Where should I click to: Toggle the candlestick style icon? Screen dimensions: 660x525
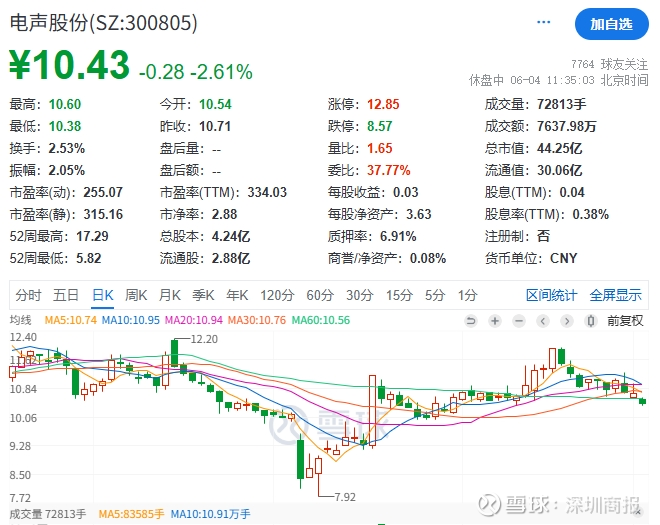[x=591, y=321]
